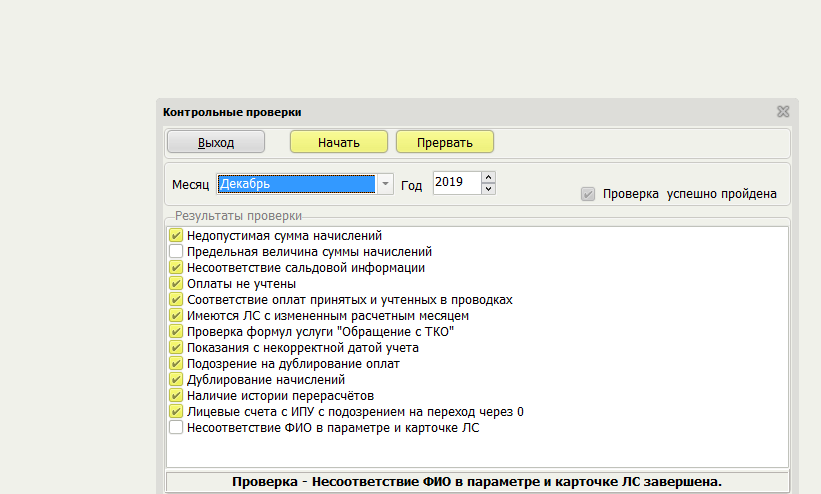The width and height of the screenshot is (821, 494).
Task: Toggle Подозрение на дублирование оплат checkbox
Action: (176, 364)
